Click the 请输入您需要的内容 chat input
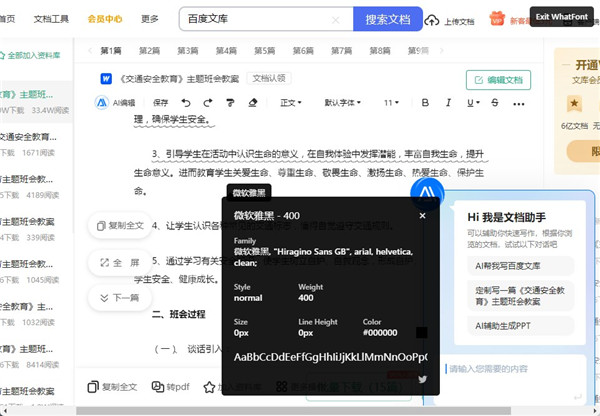The width and height of the screenshot is (600, 416). [x=513, y=369]
